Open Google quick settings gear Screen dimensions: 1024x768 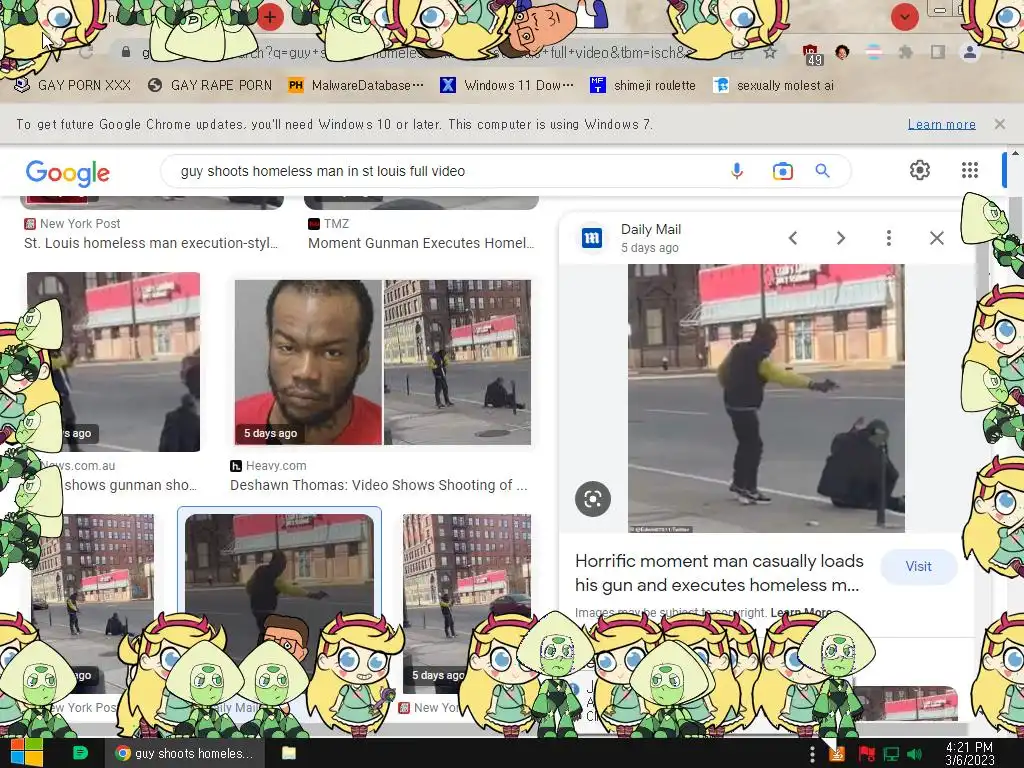pos(920,170)
